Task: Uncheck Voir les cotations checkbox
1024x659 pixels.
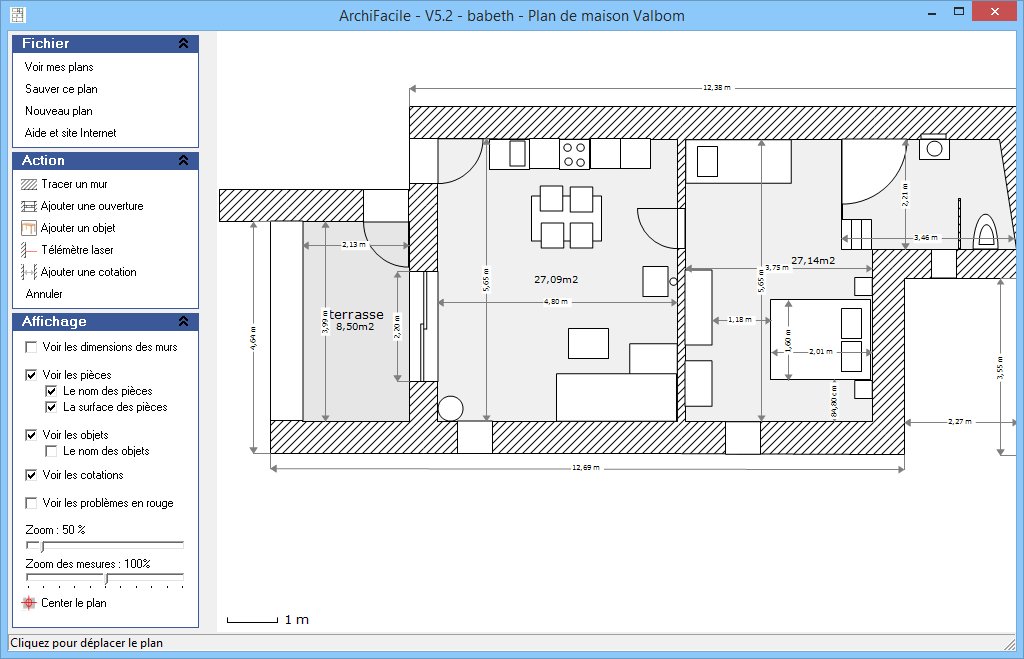Action: [31, 475]
